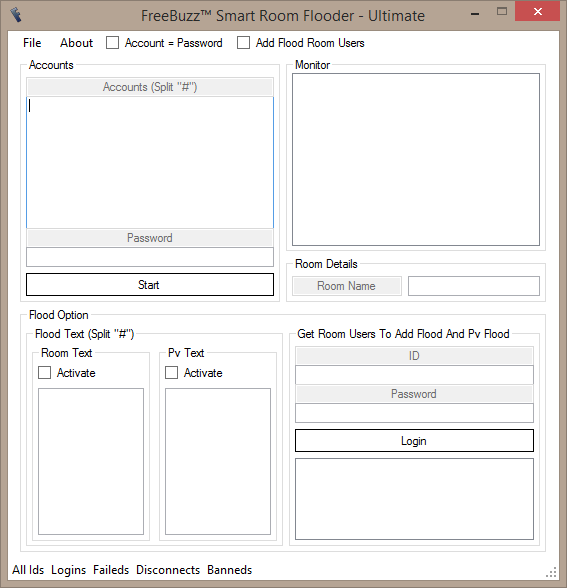This screenshot has width=567, height=588.
Task: Click the Password field under Accounts
Action: [150, 257]
